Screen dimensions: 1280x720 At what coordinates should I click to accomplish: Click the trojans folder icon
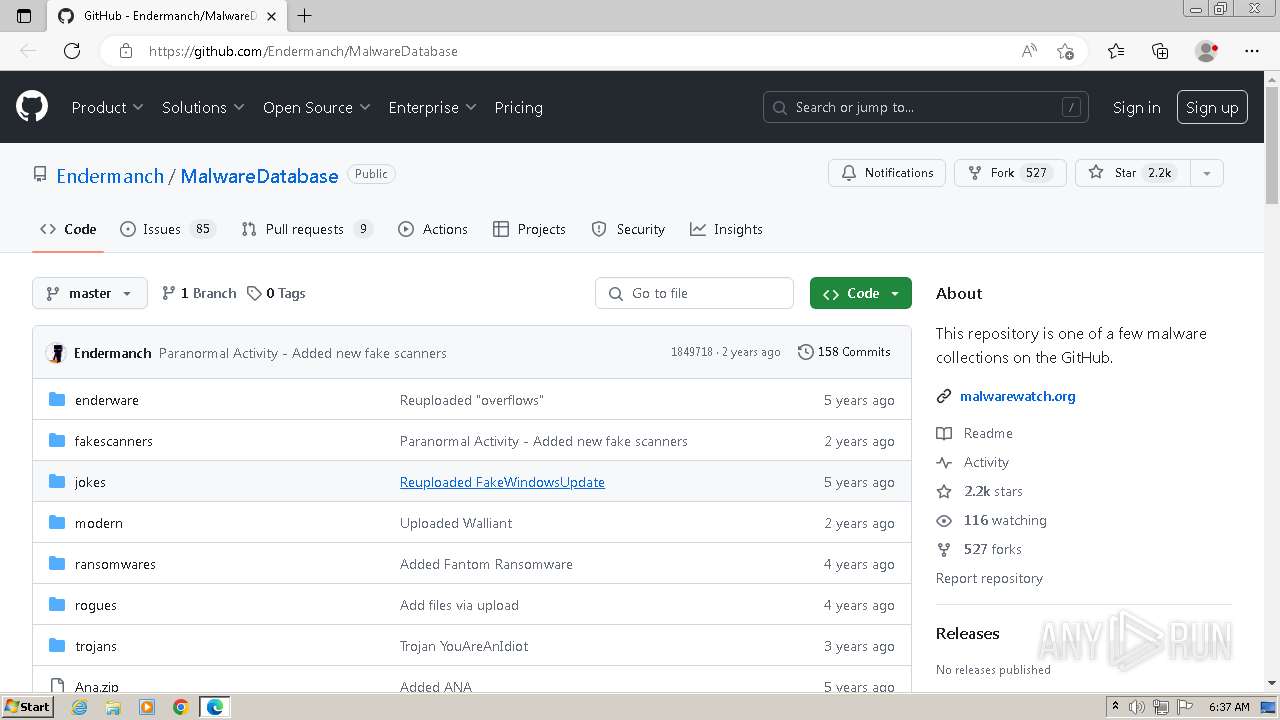point(57,646)
